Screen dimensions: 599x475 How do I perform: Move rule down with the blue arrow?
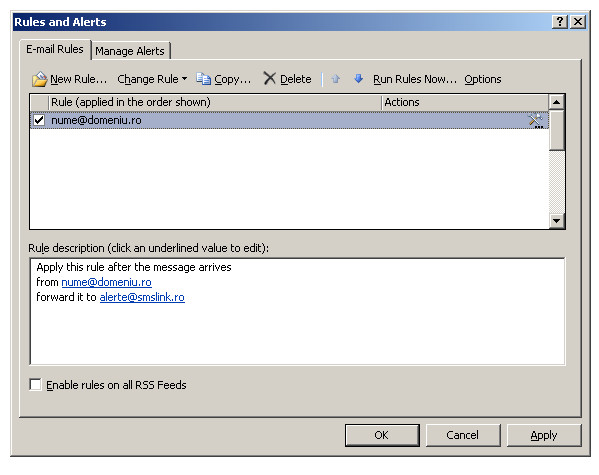pos(358,78)
